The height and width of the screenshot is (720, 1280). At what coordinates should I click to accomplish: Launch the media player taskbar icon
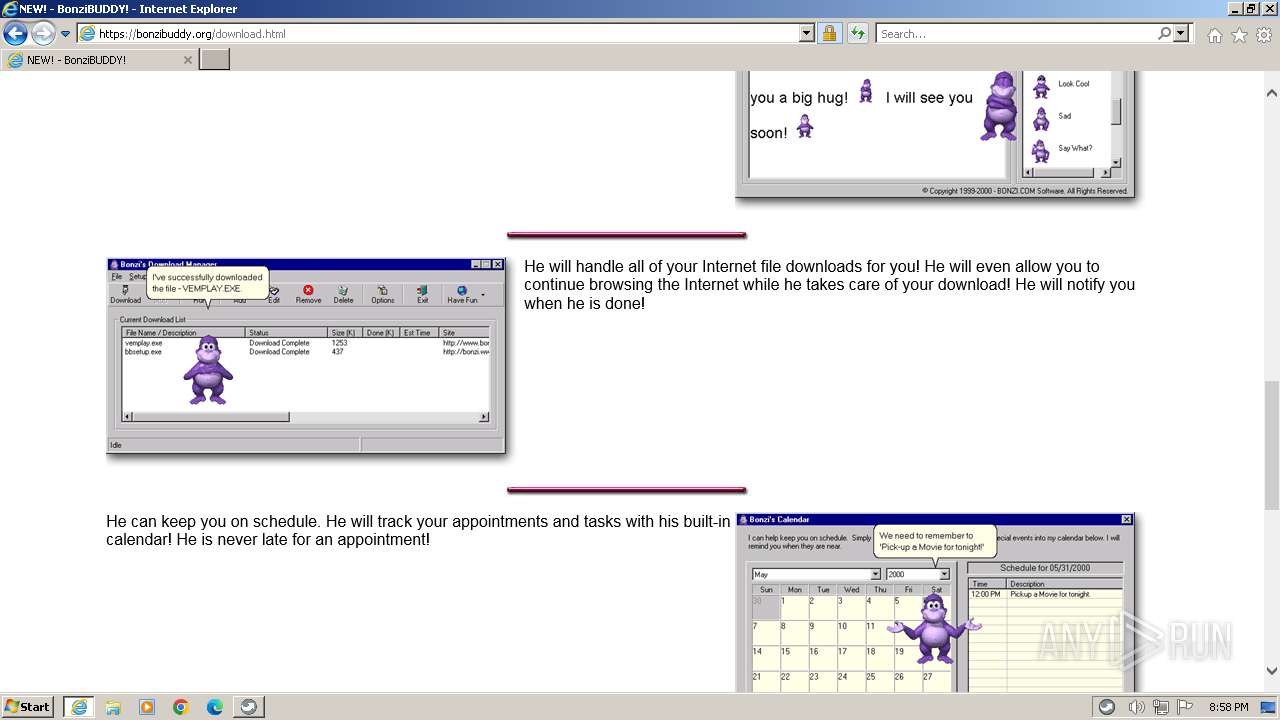point(147,707)
